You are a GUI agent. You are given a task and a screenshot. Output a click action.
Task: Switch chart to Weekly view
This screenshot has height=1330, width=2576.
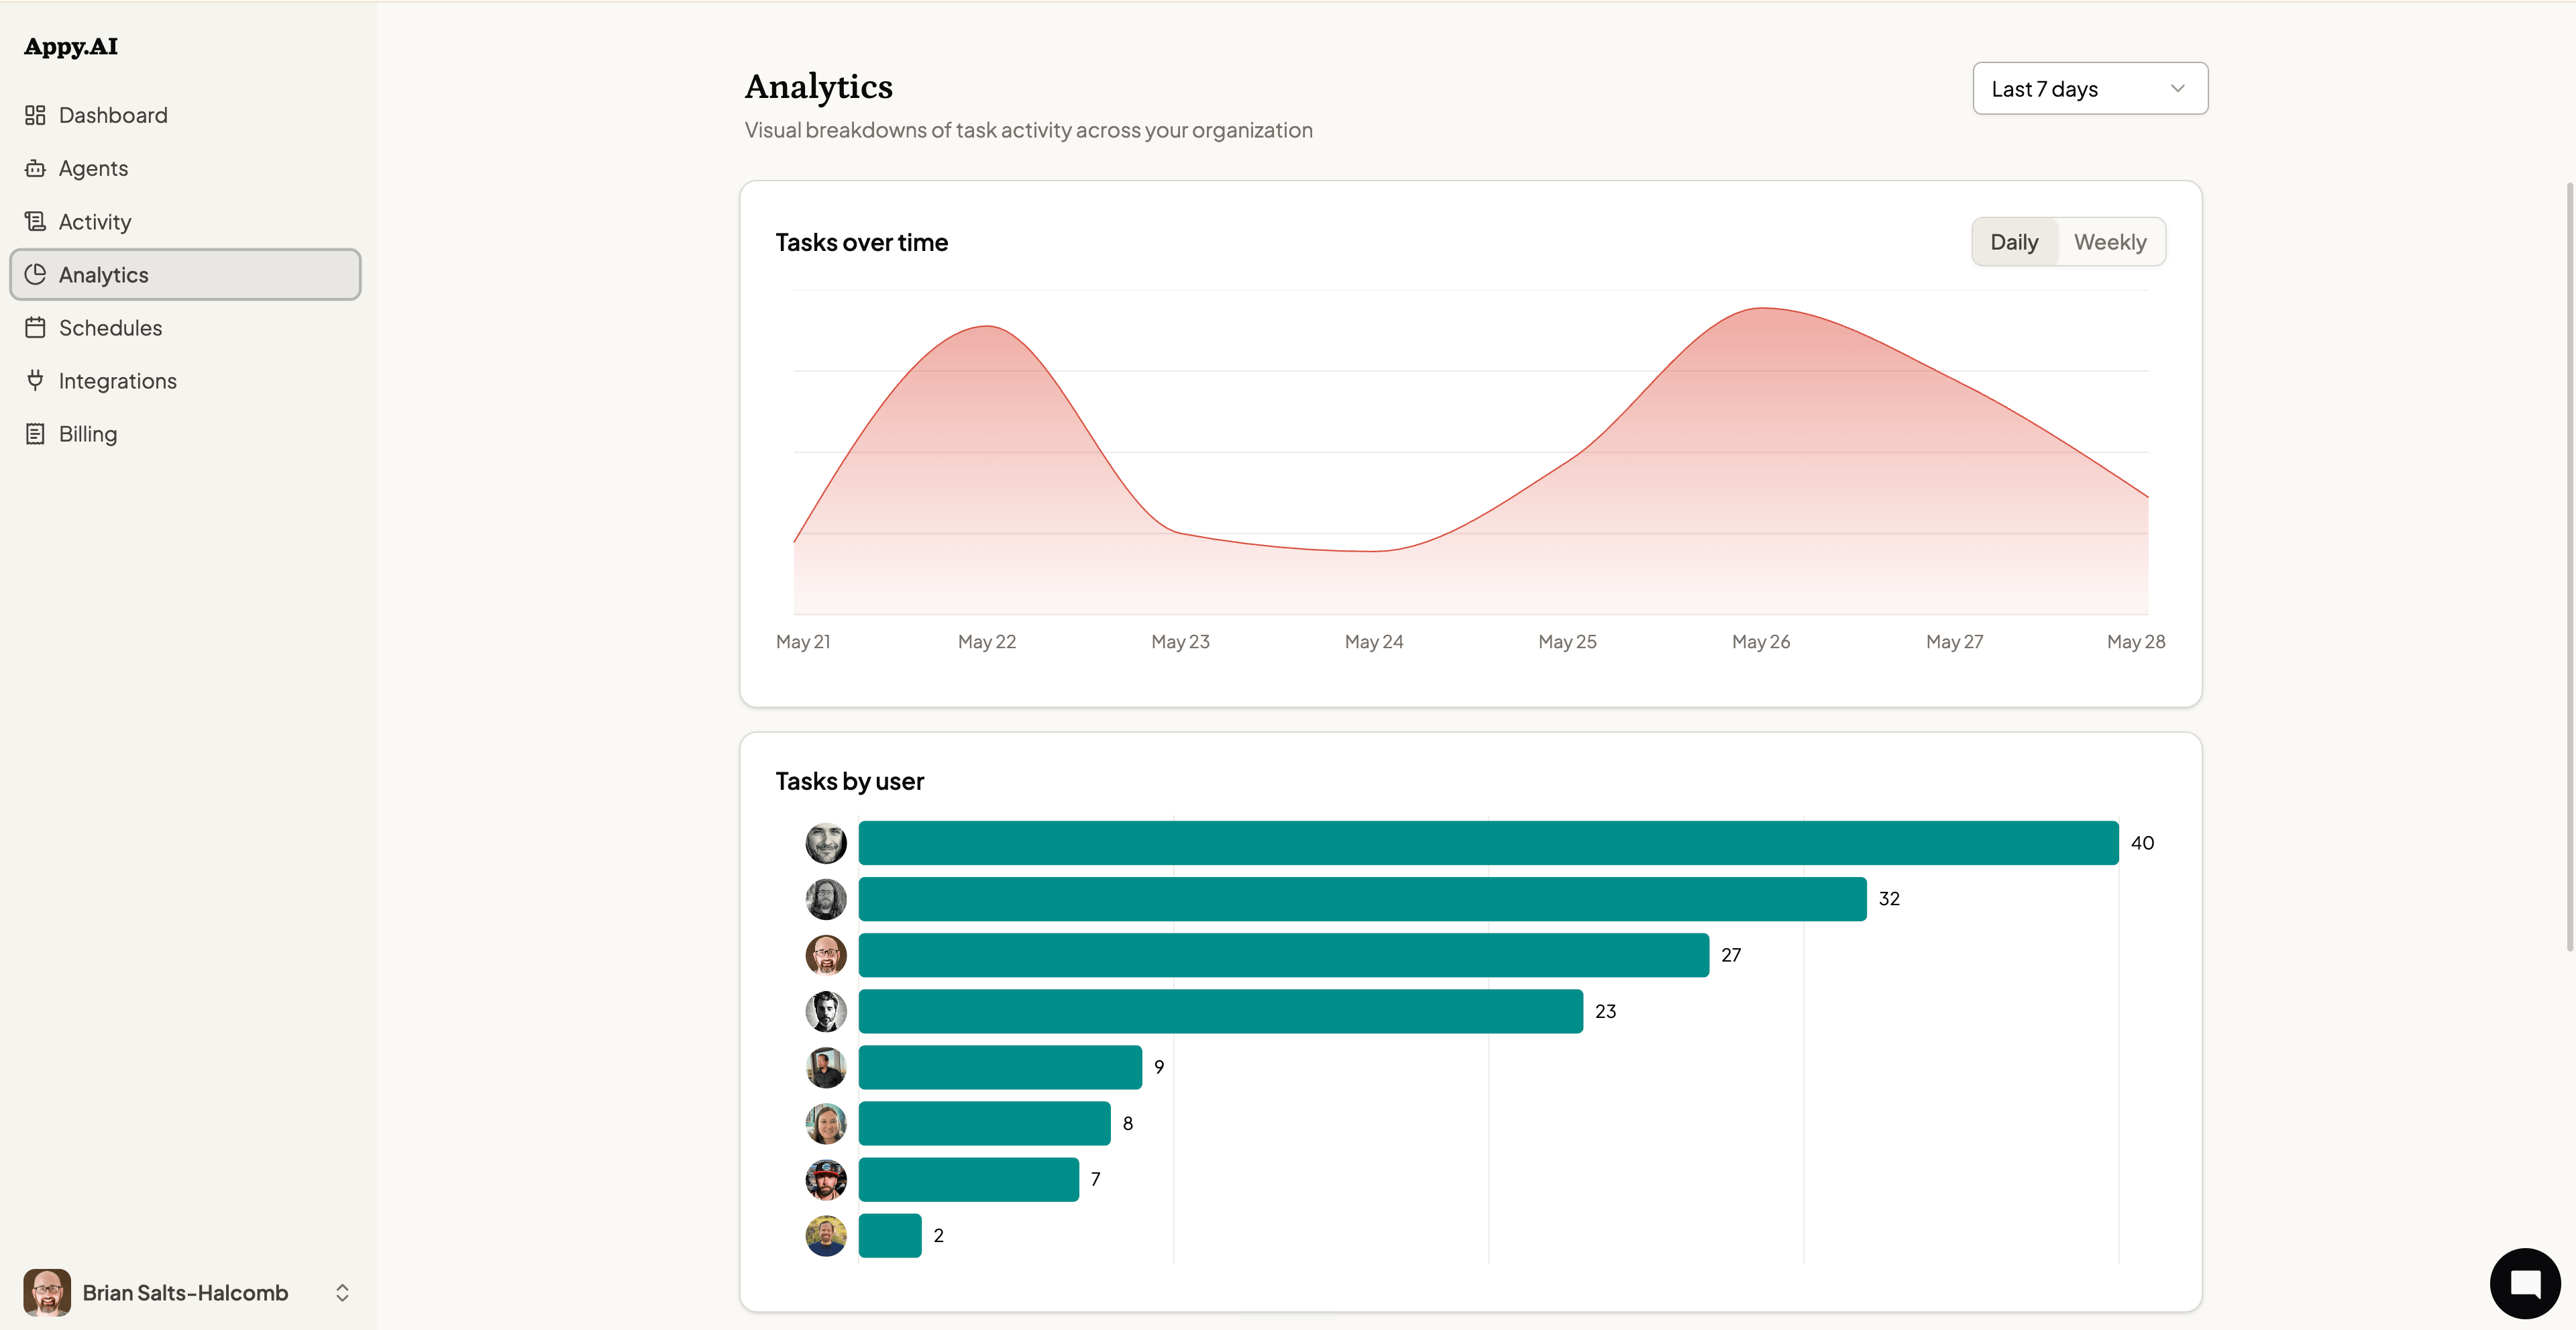tap(2110, 242)
